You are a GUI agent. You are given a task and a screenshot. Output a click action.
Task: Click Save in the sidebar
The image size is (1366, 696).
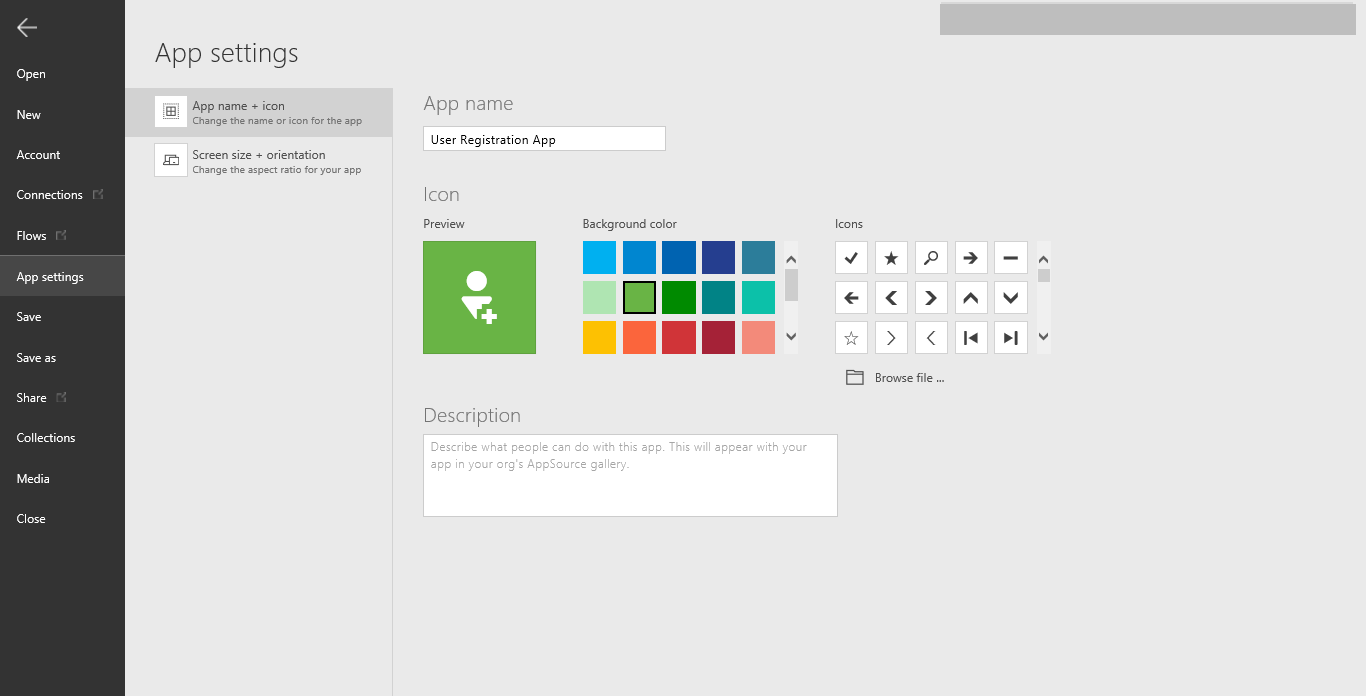click(62, 317)
